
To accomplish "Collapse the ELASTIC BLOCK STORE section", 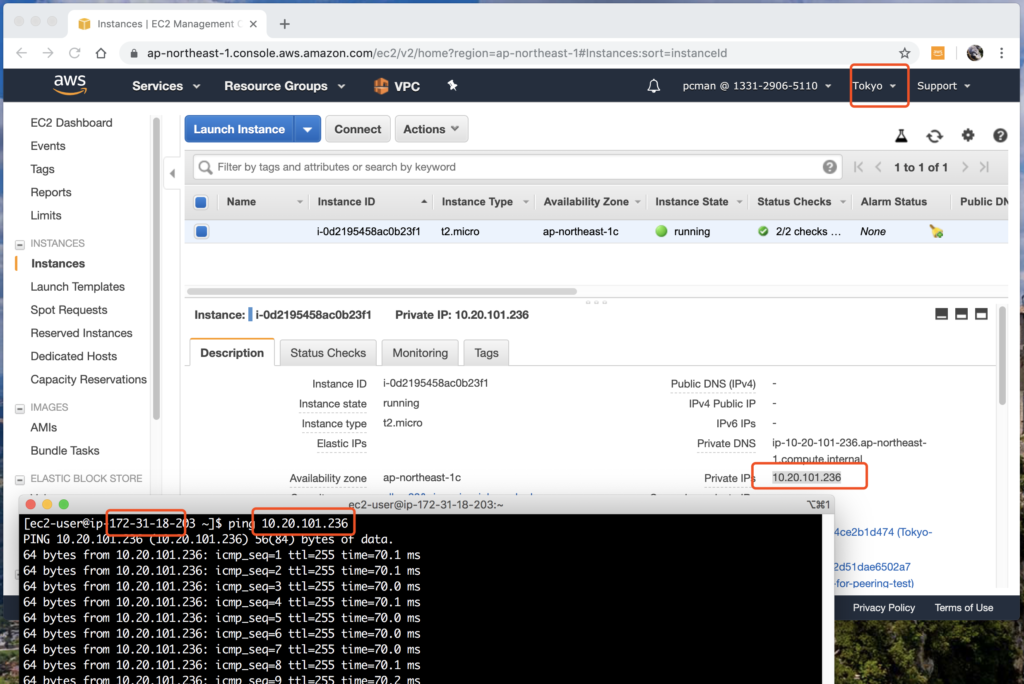I will pyautogui.click(x=20, y=480).
